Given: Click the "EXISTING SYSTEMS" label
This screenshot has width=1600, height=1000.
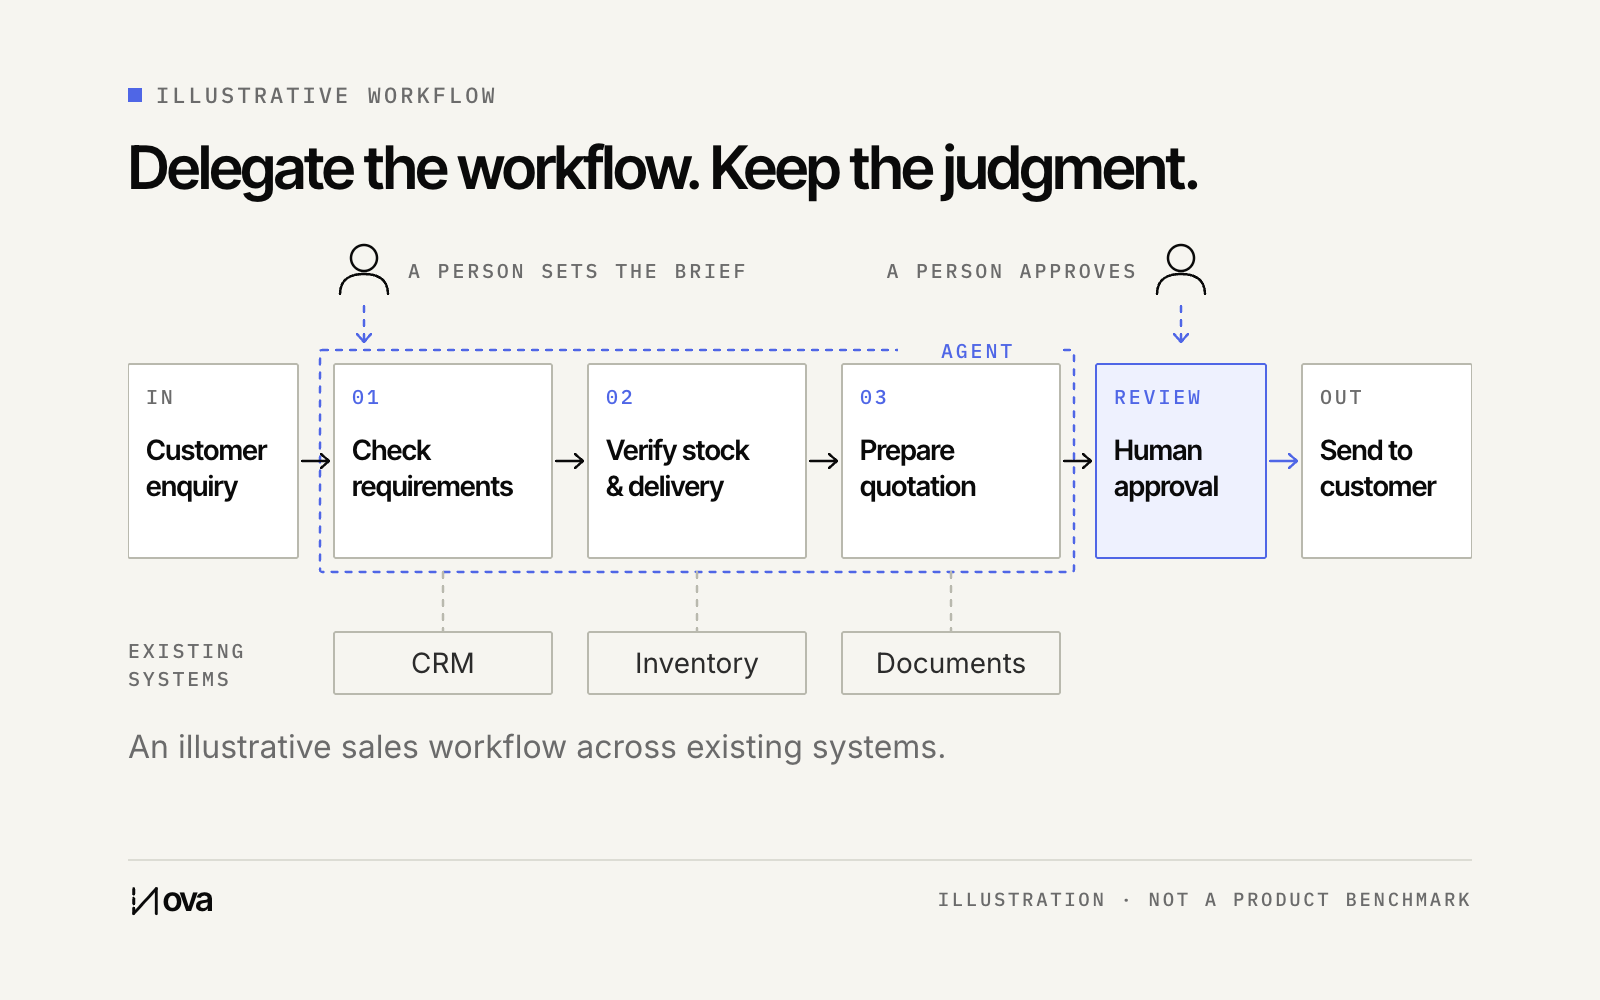Looking at the screenshot, I should 186,666.
